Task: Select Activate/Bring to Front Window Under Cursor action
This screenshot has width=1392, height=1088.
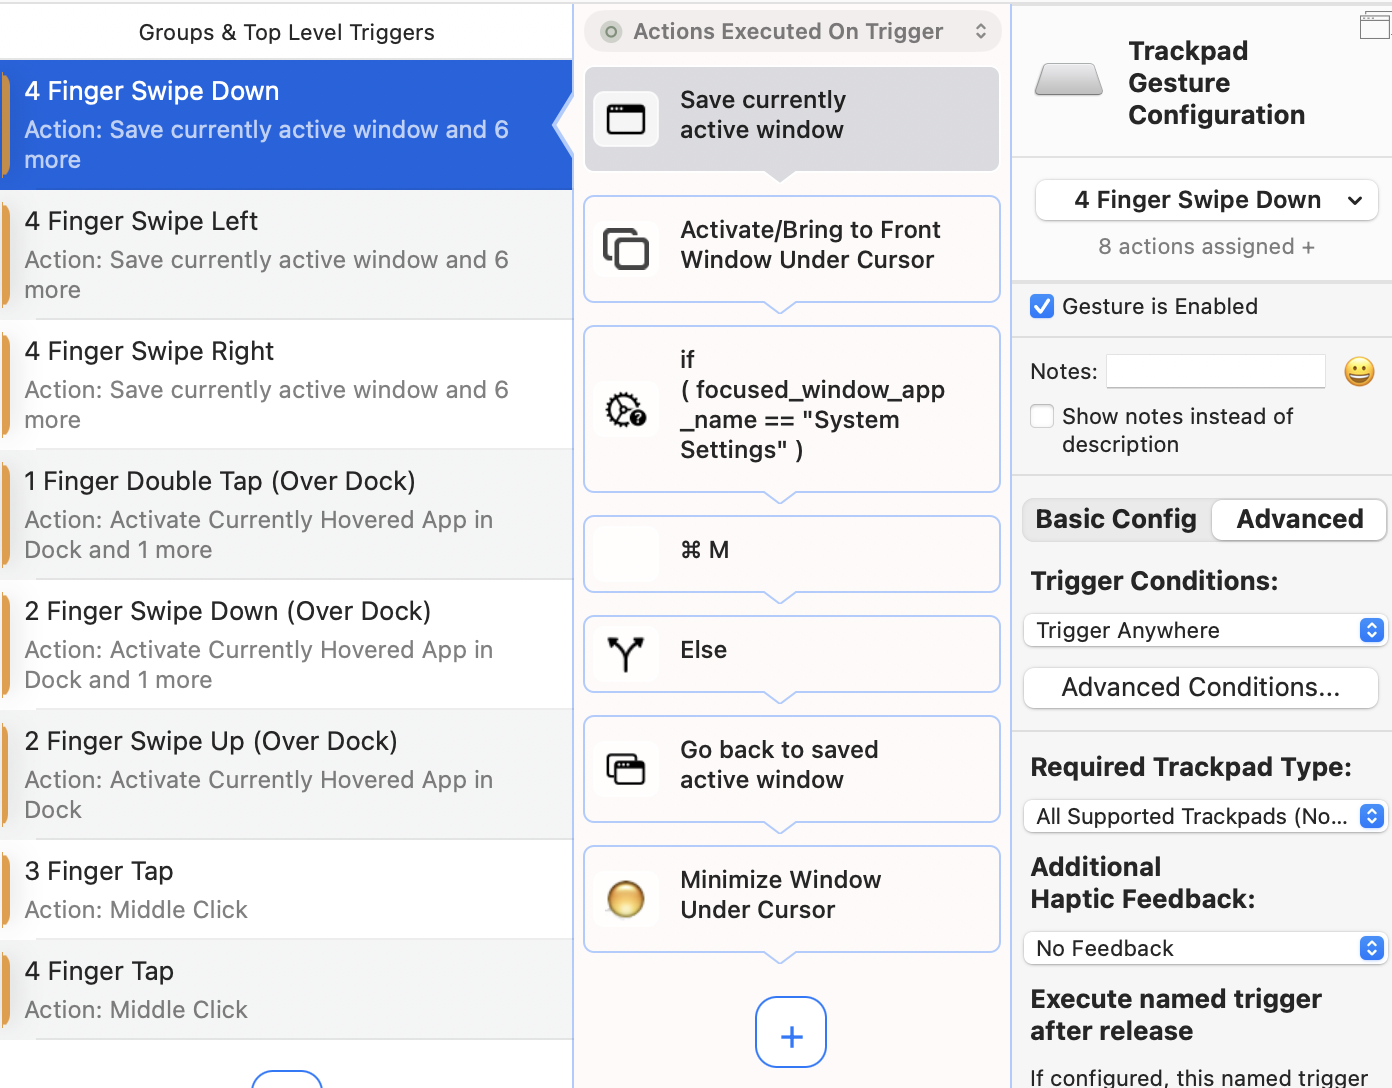Action: coord(792,249)
